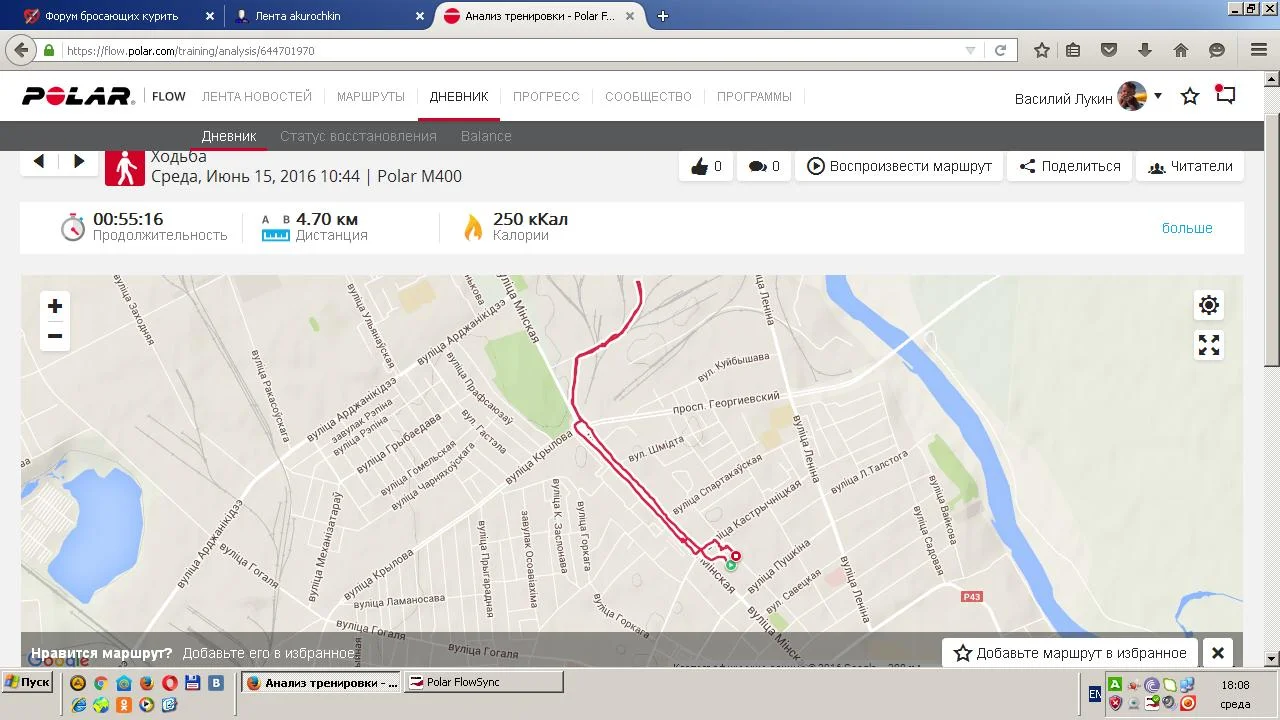Open the ПРОГРЕСС menu

[x=546, y=97]
